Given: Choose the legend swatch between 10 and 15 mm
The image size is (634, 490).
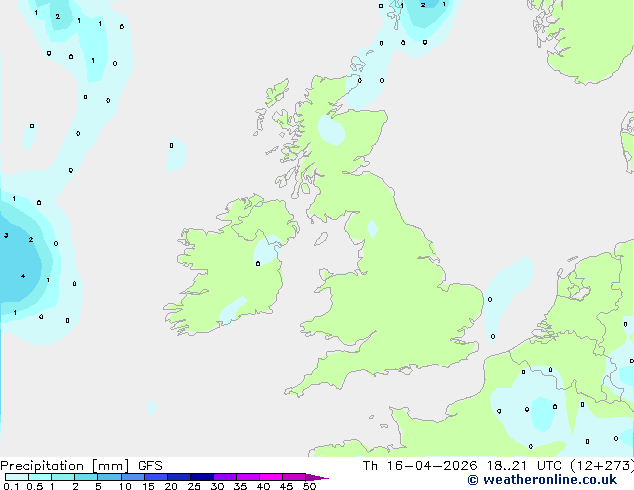Looking at the screenshot, I should 133,477.
